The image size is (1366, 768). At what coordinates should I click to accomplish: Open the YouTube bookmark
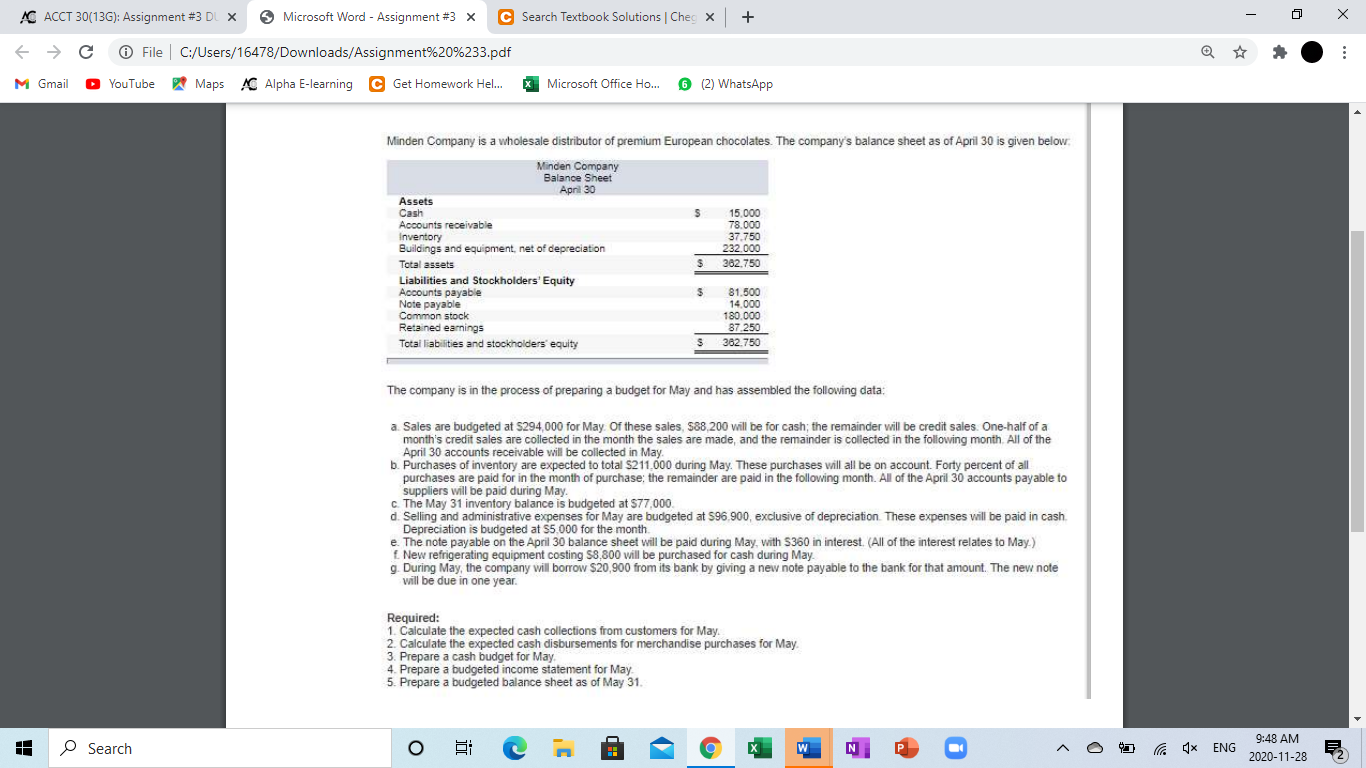(x=119, y=84)
